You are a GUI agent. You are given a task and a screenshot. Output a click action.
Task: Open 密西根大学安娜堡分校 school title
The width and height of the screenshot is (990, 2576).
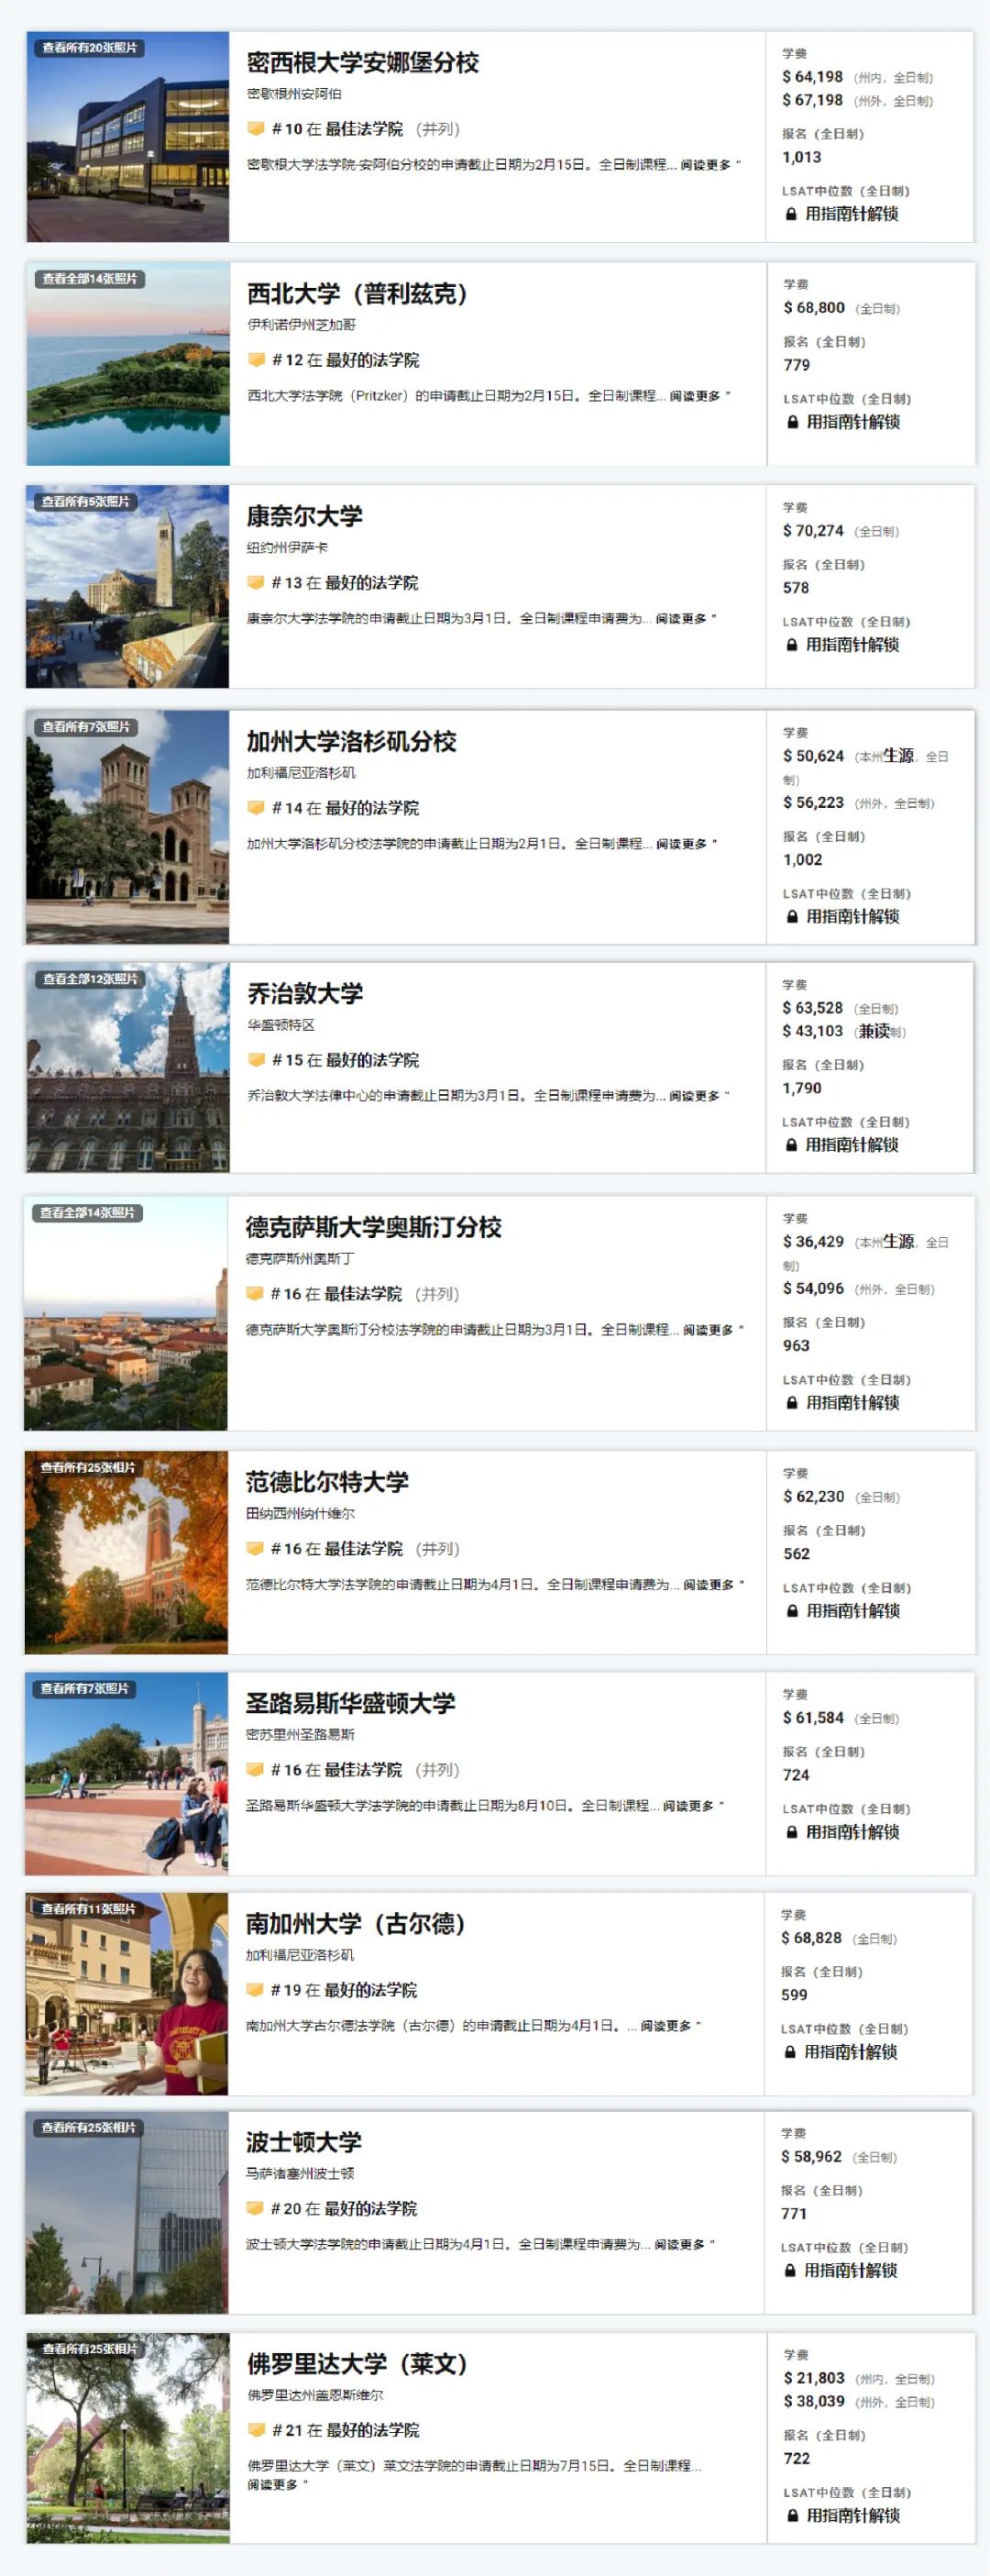coord(363,63)
